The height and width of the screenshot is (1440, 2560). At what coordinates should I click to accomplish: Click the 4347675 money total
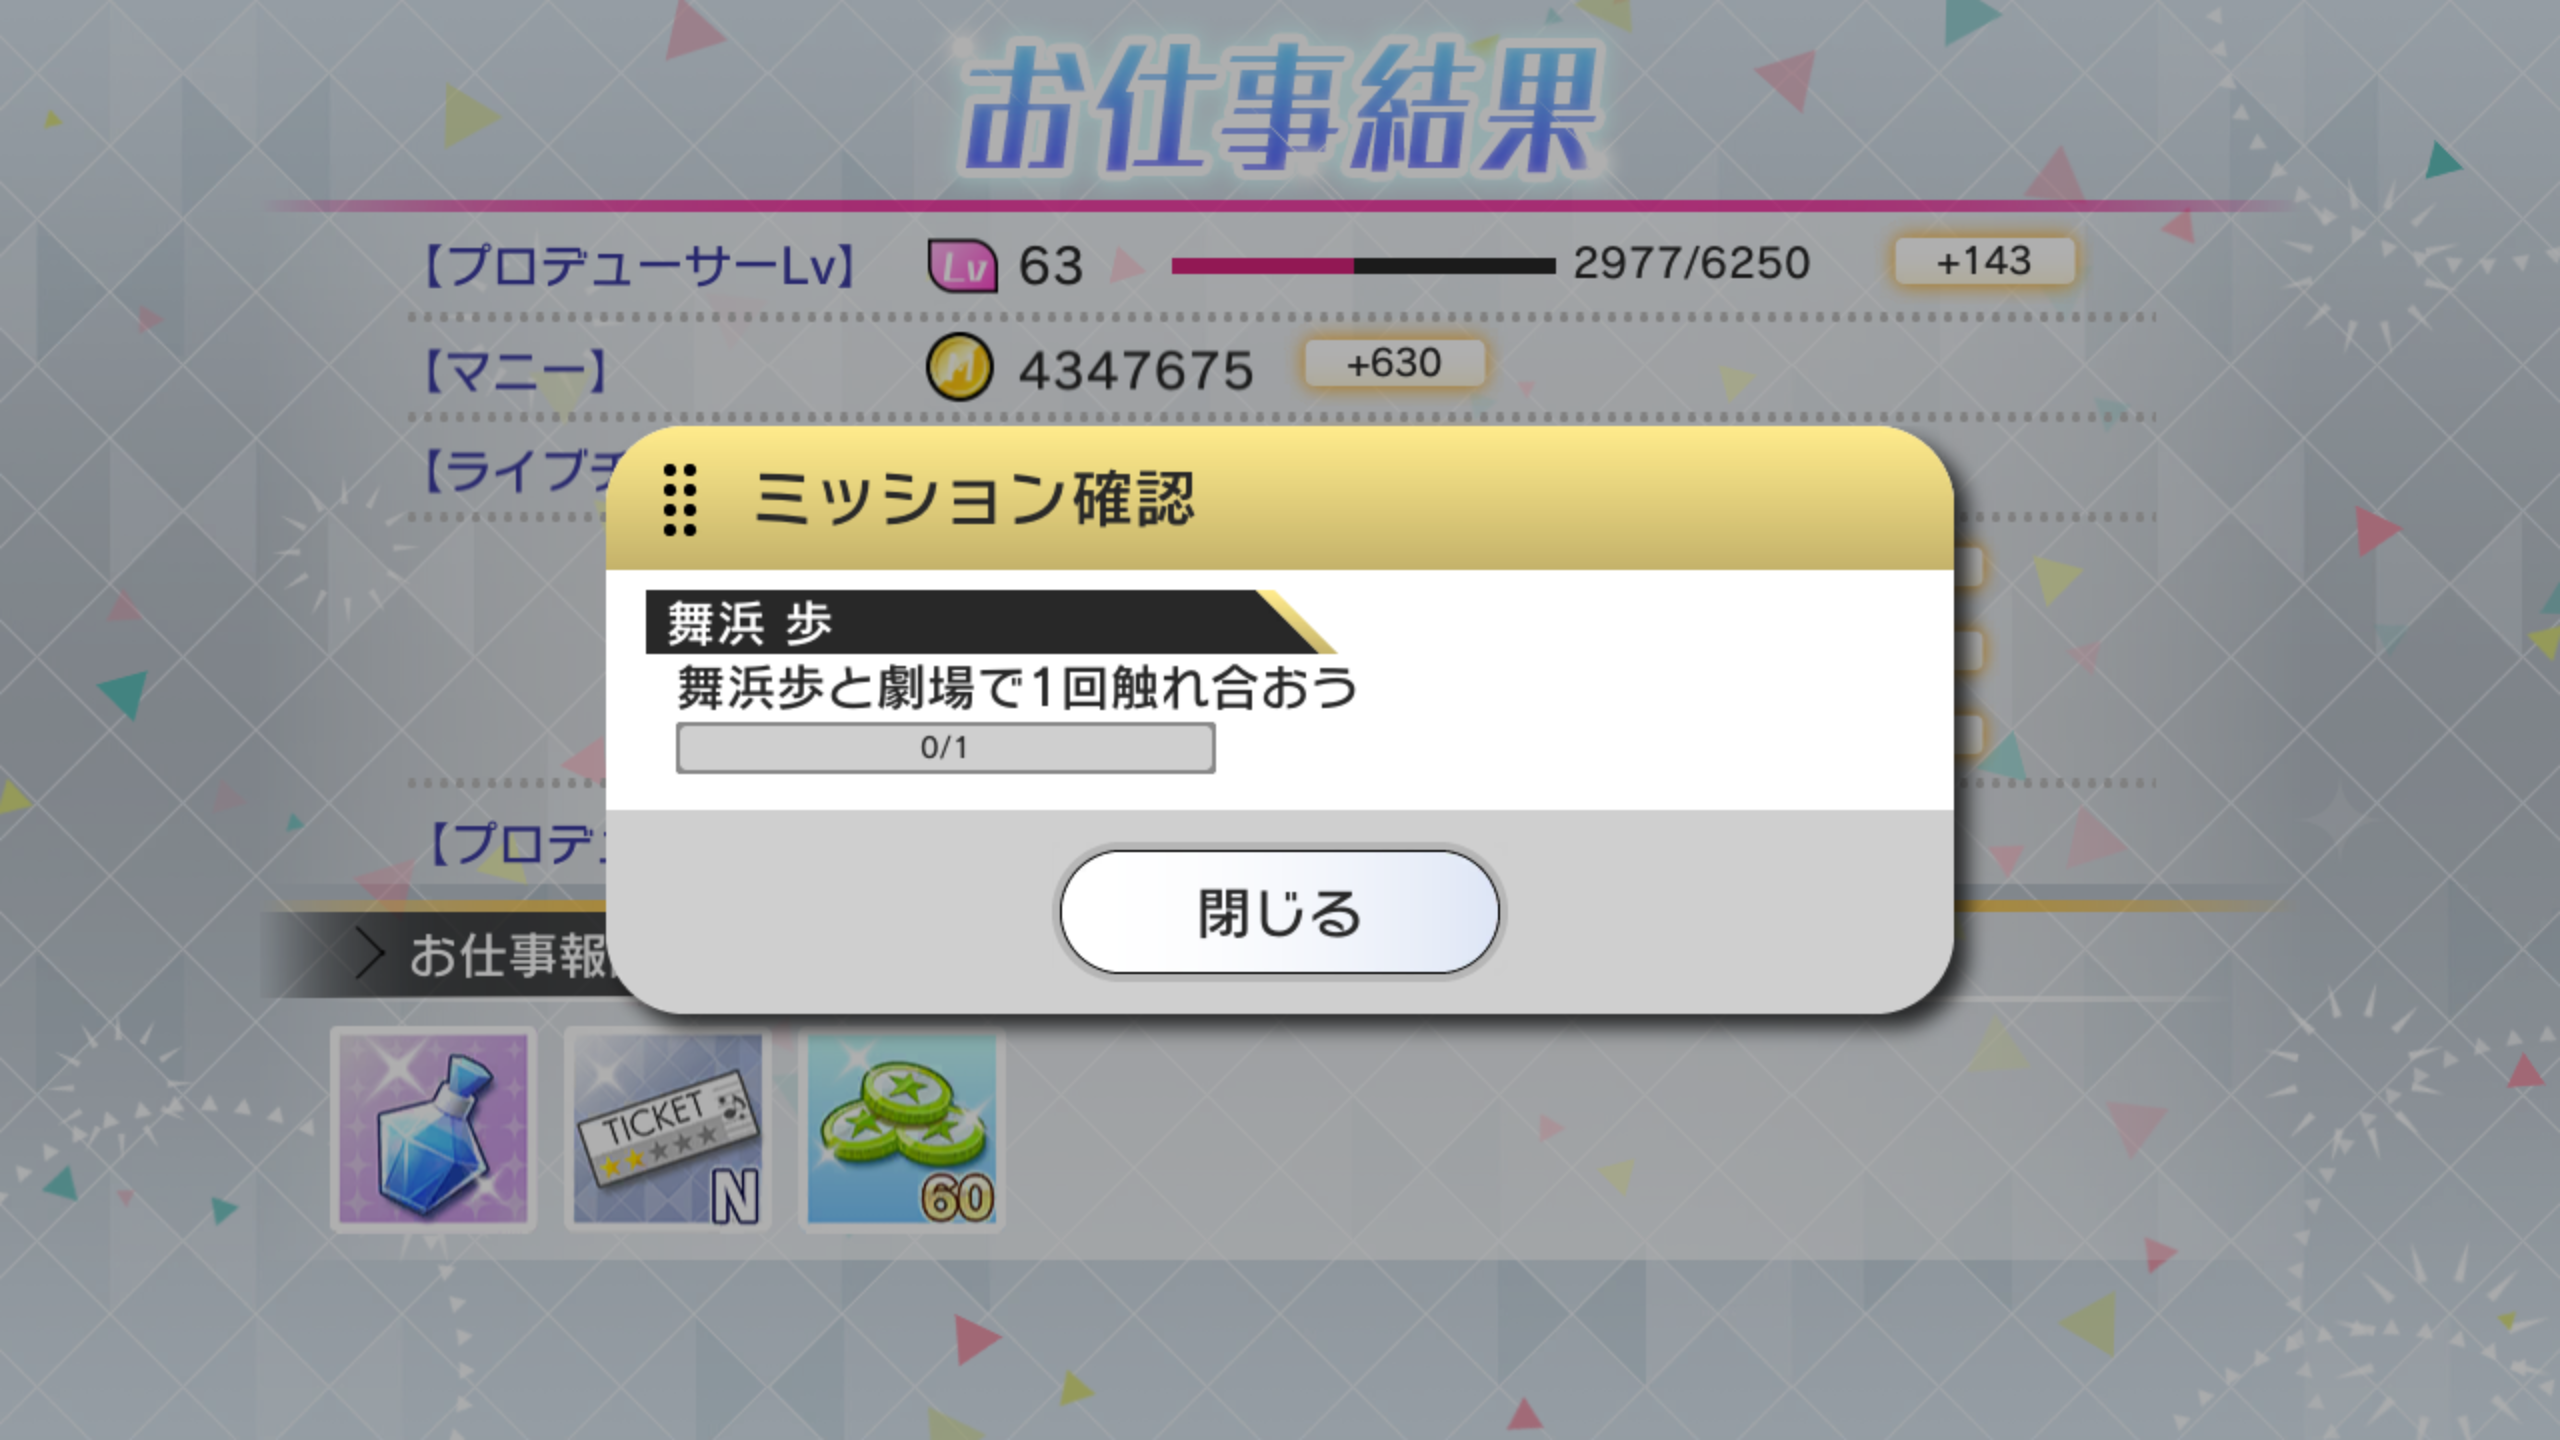[1136, 370]
